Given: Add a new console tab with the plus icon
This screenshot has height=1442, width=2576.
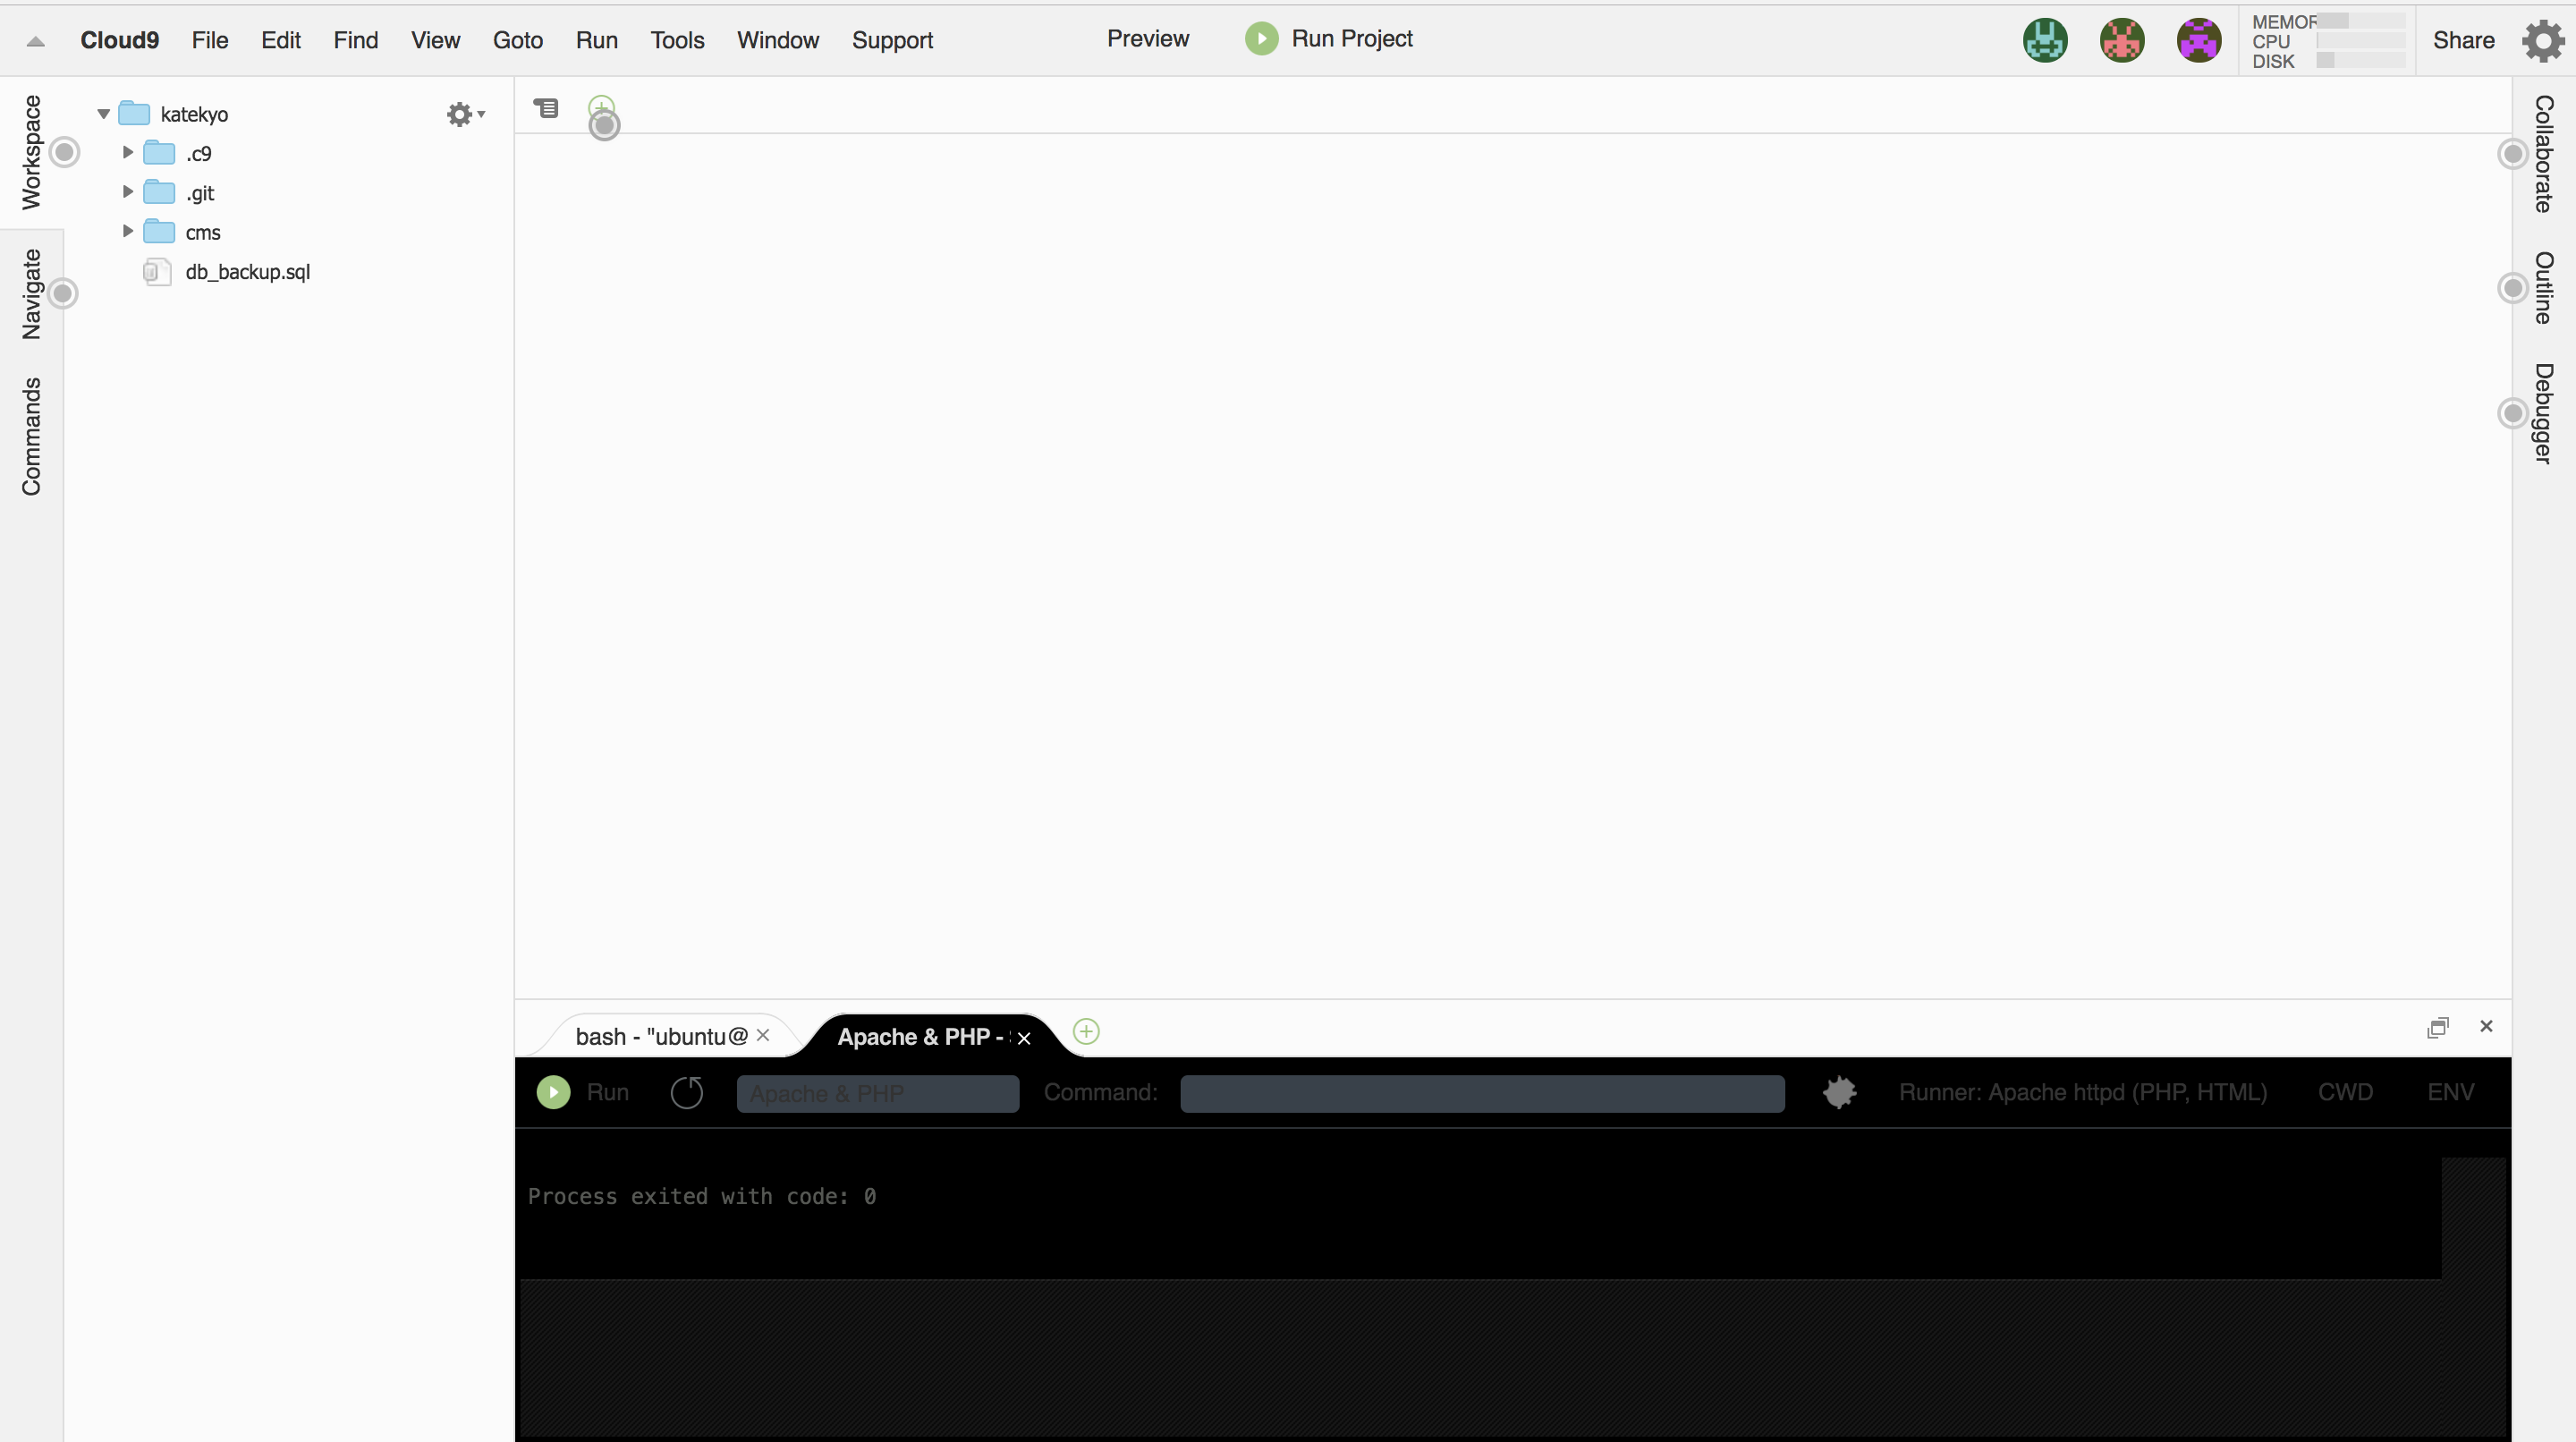Looking at the screenshot, I should click(1086, 1031).
